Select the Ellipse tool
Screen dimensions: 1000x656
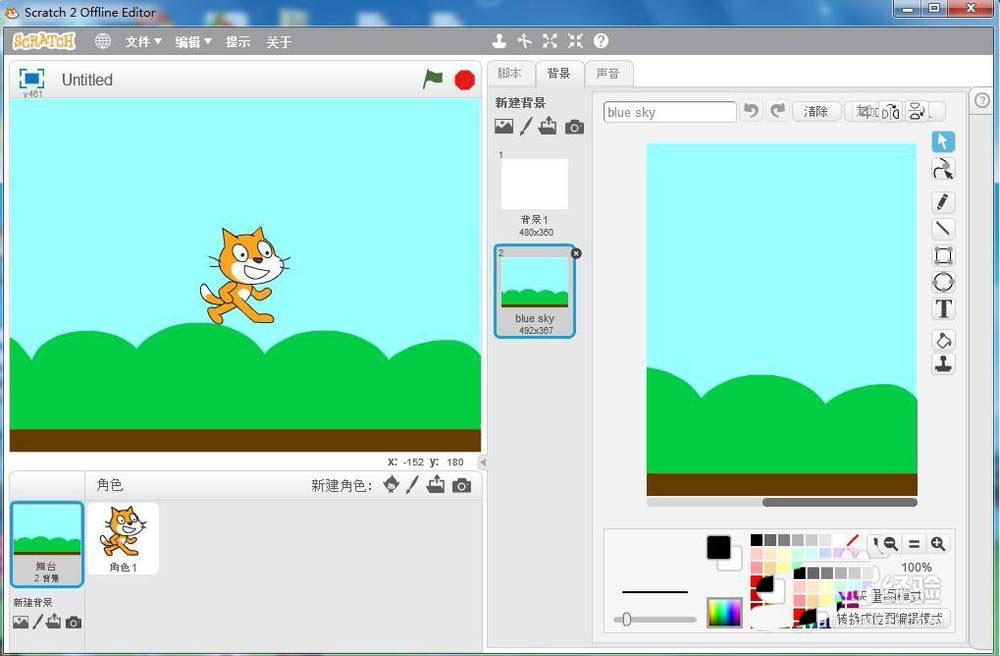[943, 282]
